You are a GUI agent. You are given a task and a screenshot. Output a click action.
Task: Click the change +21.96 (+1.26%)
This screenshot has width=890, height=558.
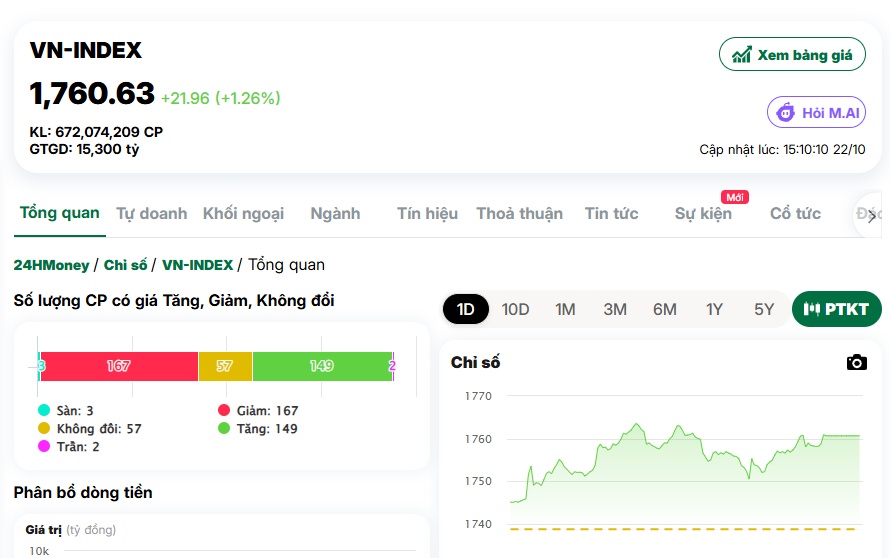(221, 98)
